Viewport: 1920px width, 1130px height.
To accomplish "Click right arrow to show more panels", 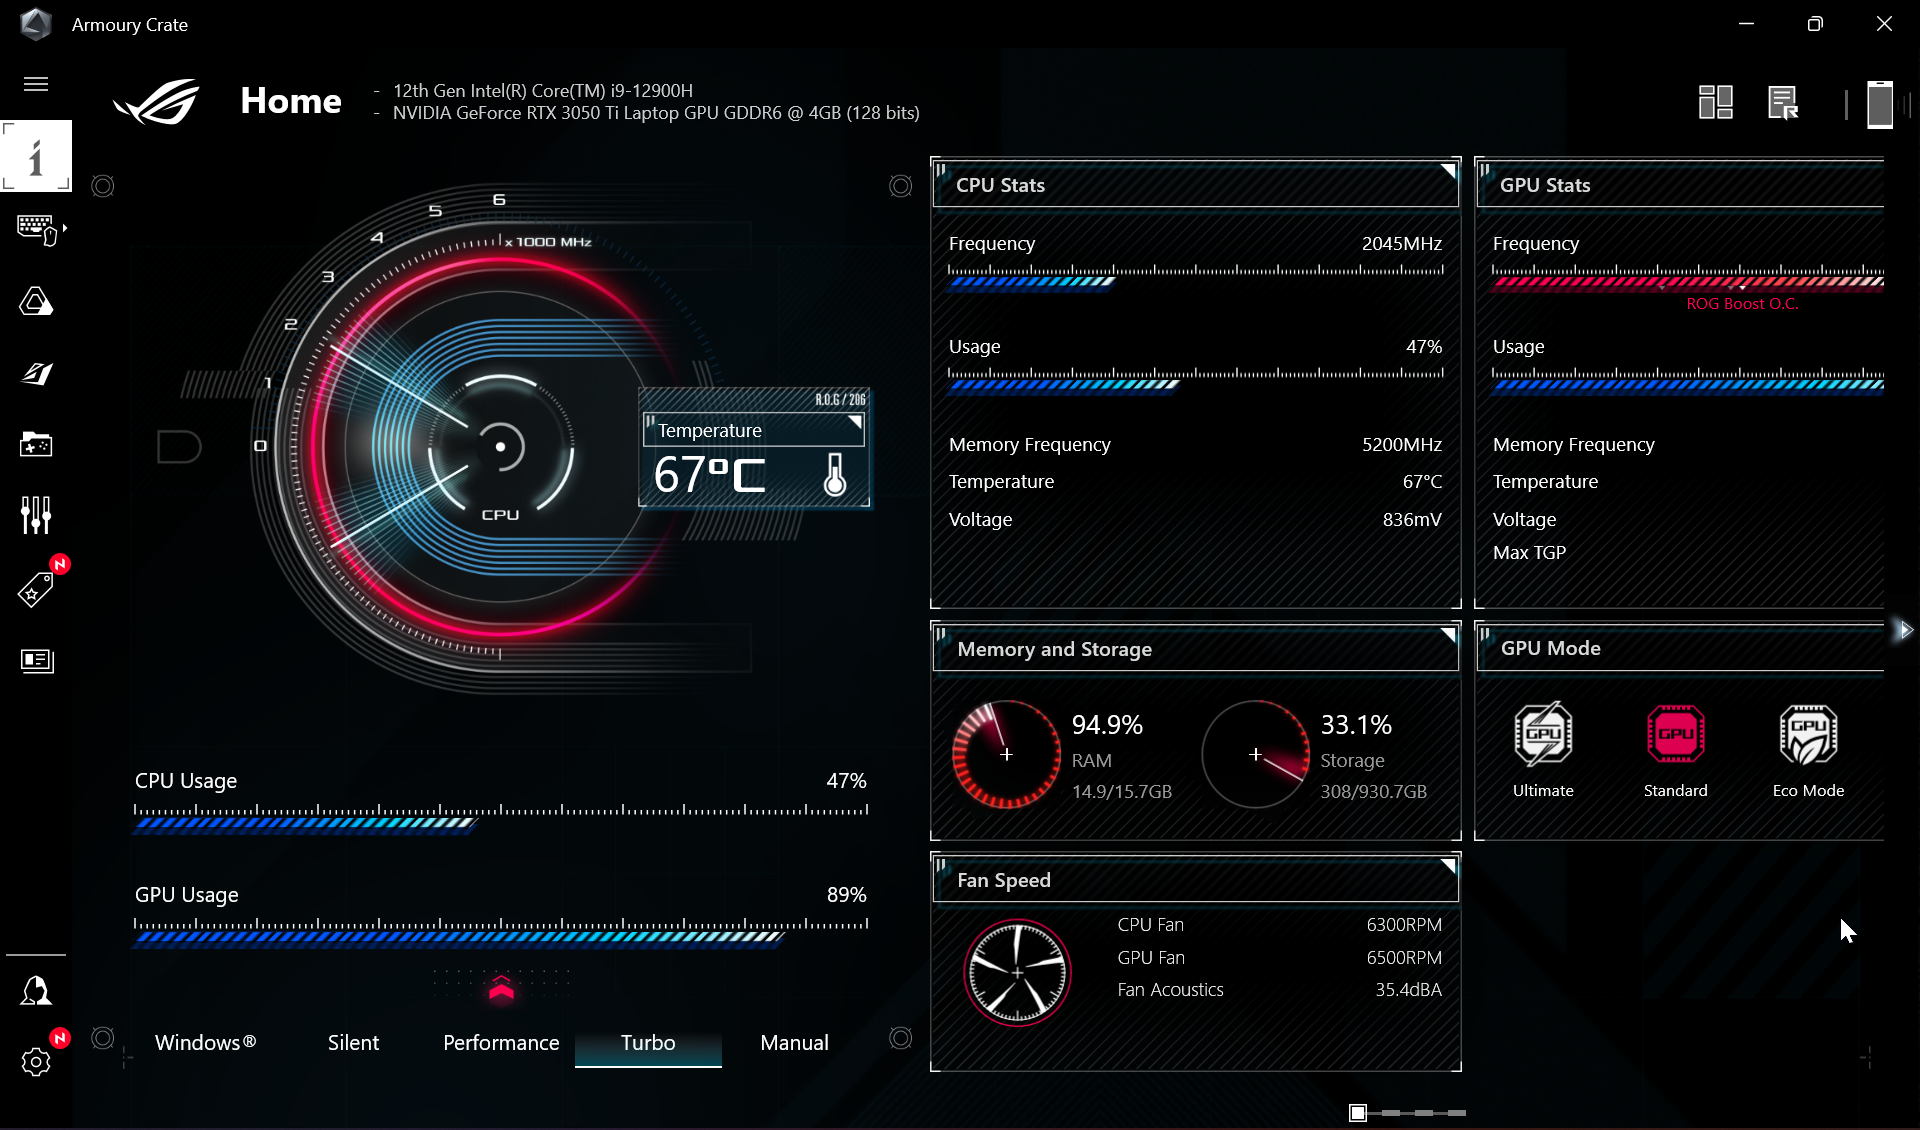I will tap(1905, 630).
